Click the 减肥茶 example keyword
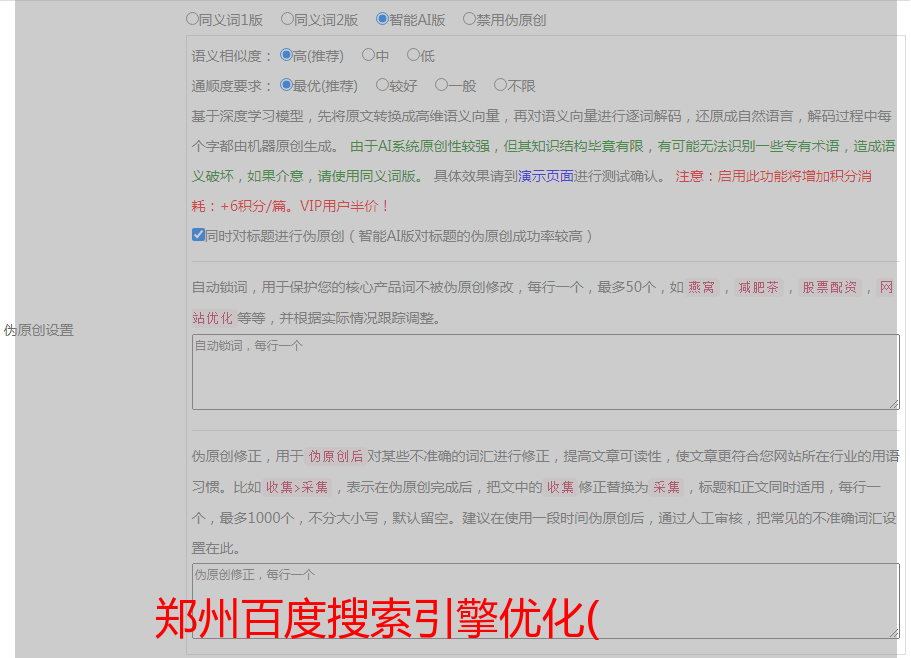Screen dimensions: 911x658 click(x=759, y=287)
